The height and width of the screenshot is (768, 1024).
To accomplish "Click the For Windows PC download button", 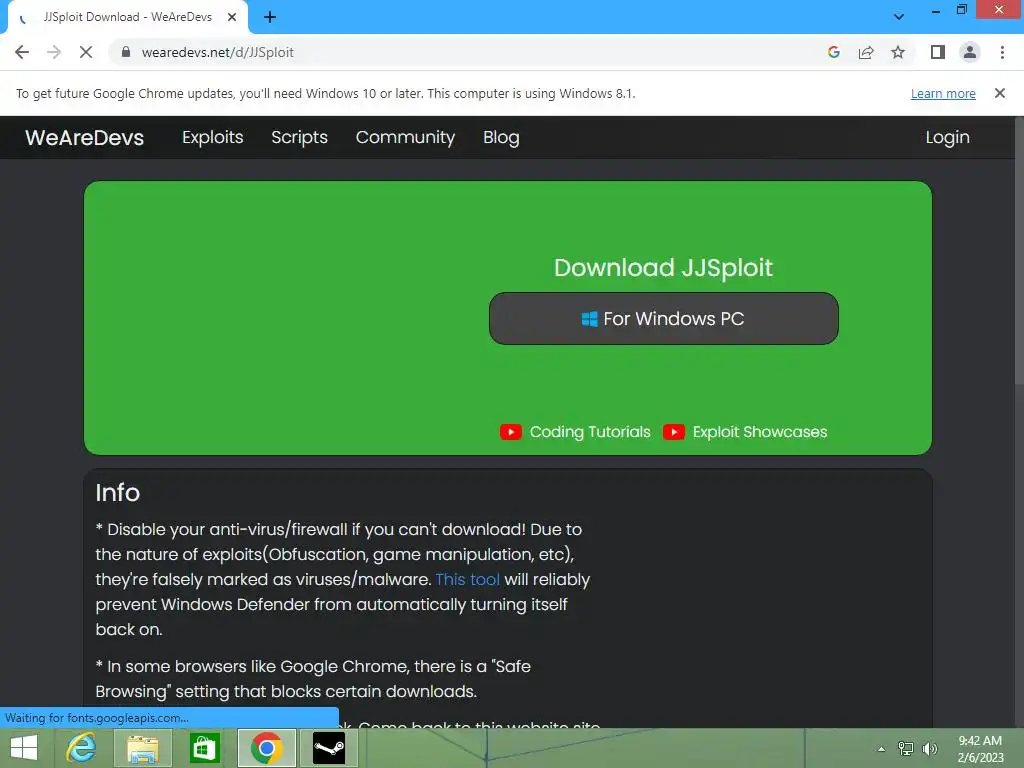I will pyautogui.click(x=664, y=319).
